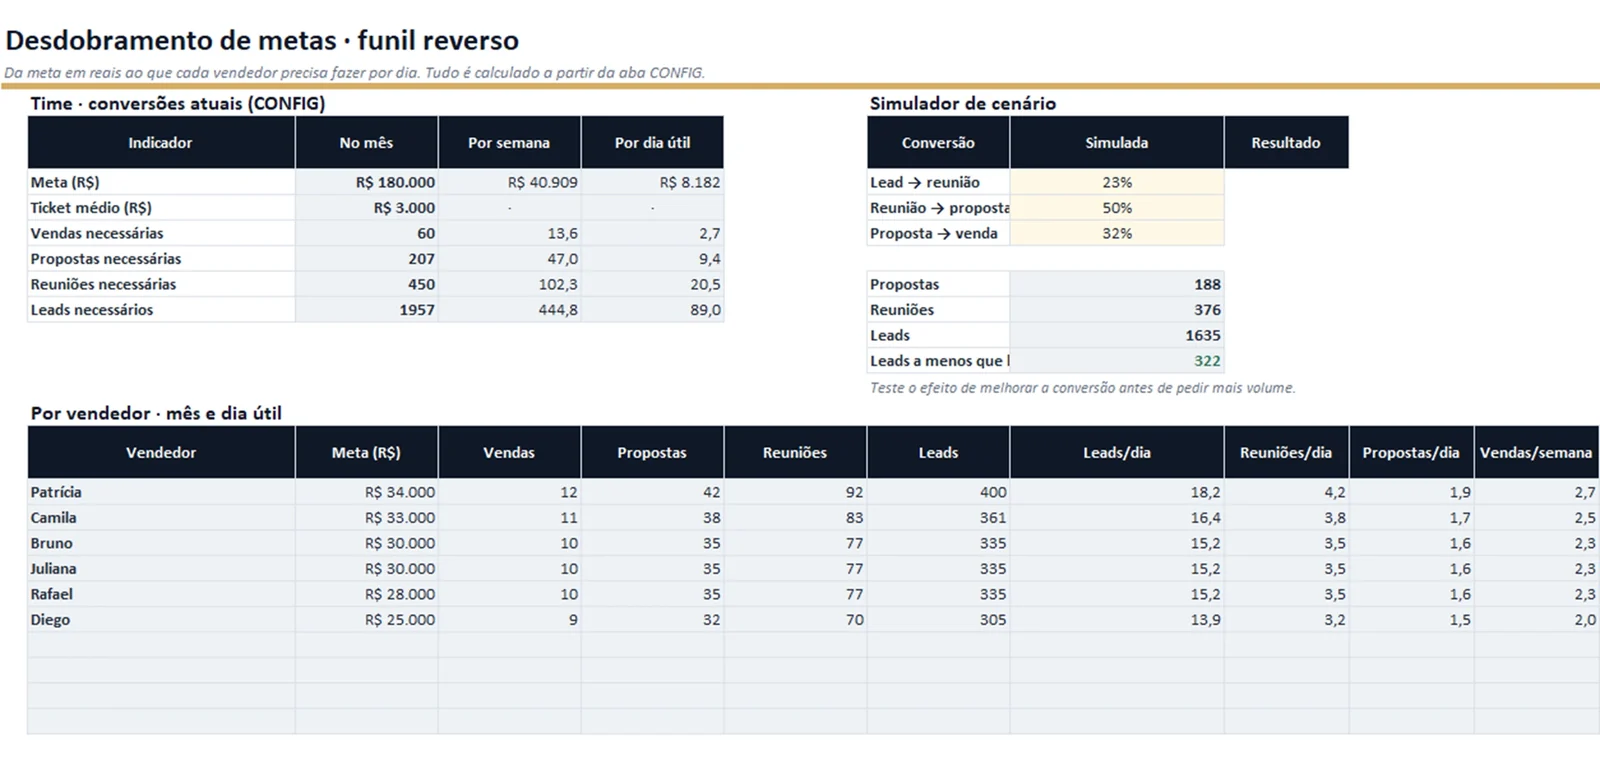The width and height of the screenshot is (1600, 760).
Task: Select the Por dia útil column header
Action: 652,143
